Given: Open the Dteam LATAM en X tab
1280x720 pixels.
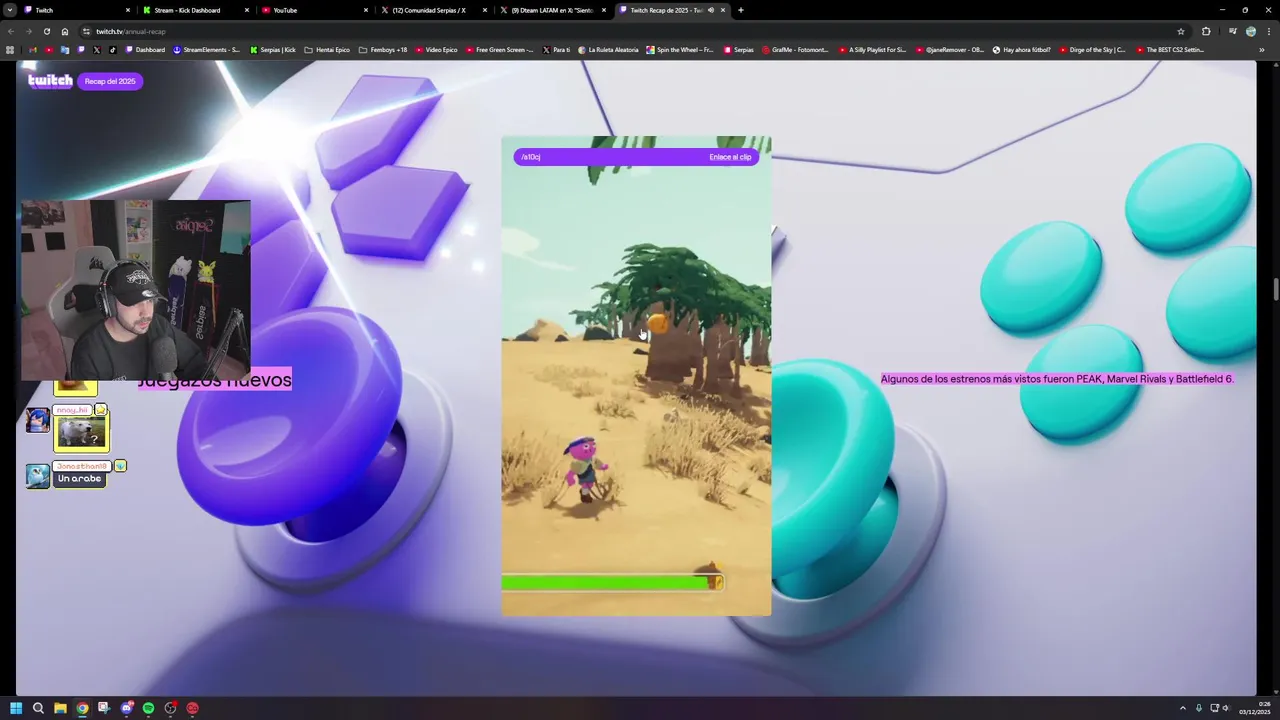Looking at the screenshot, I should [x=552, y=10].
